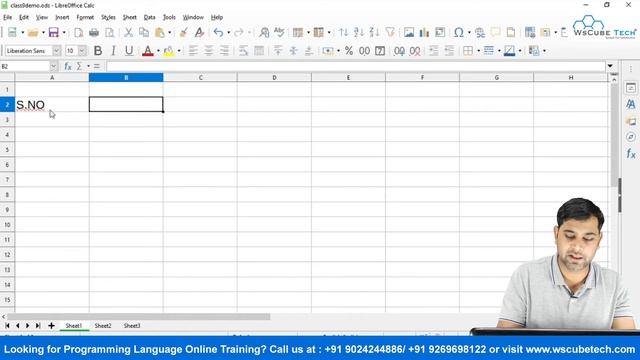This screenshot has width=640, height=360.
Task: Click the Clear Direct Formatting icon
Action: coord(199,32)
